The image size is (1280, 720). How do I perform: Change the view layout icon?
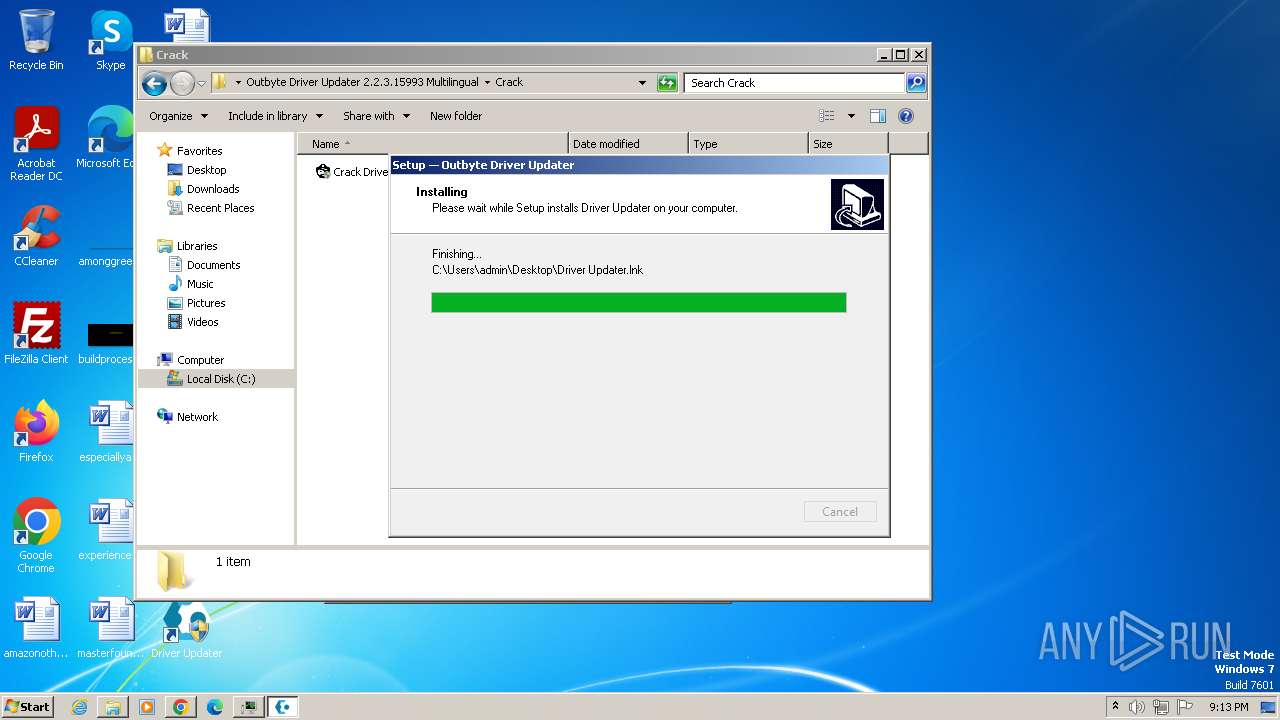coord(827,116)
